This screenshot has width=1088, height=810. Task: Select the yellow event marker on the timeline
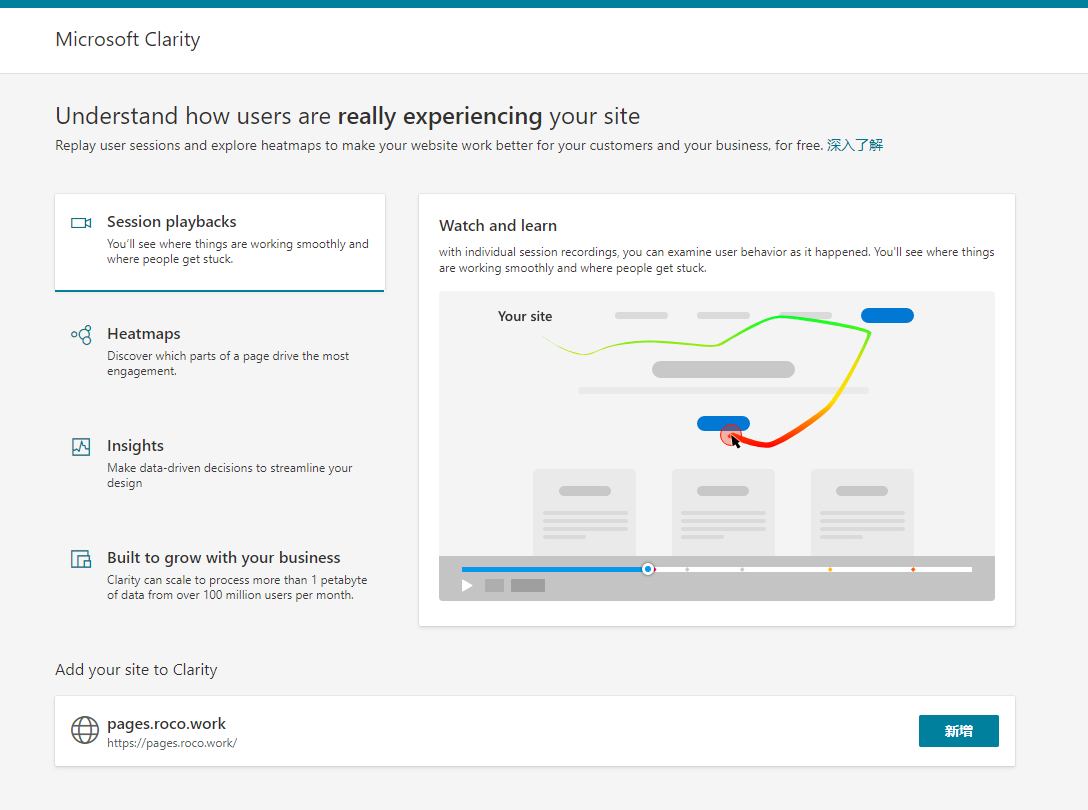pos(830,568)
